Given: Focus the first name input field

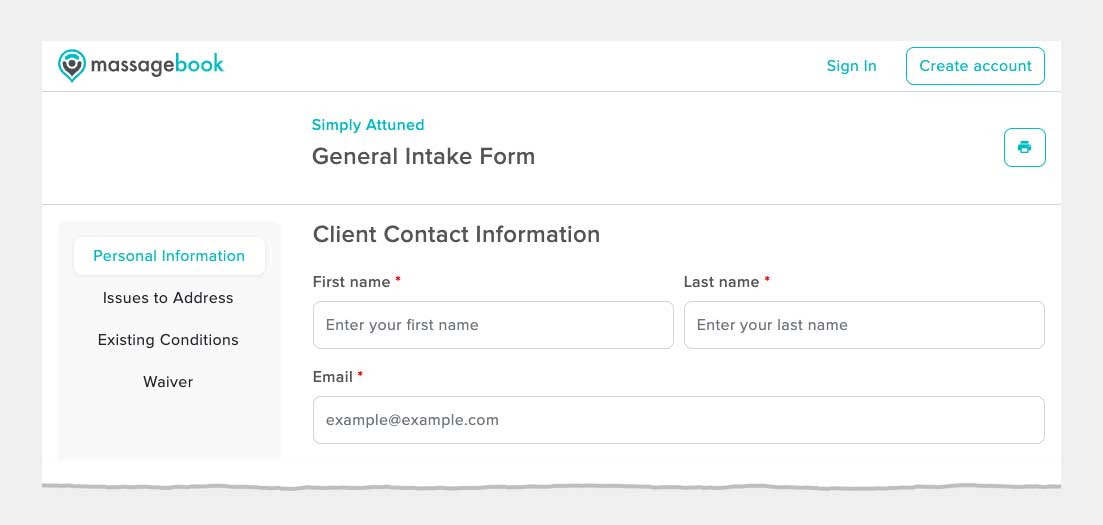Looking at the screenshot, I should point(493,325).
